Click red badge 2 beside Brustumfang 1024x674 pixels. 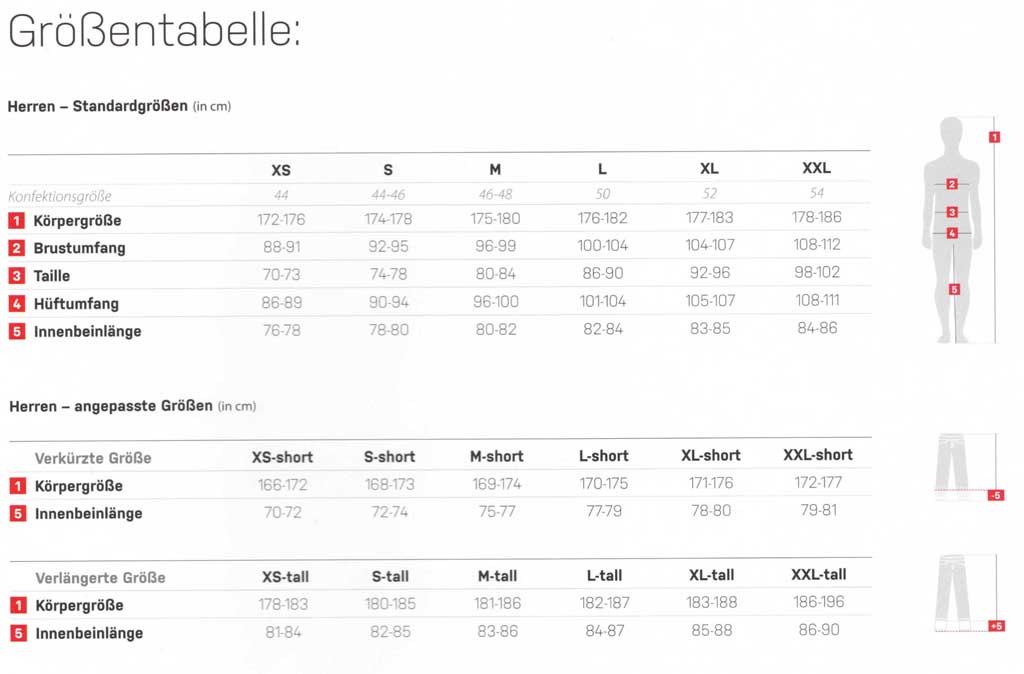17,248
